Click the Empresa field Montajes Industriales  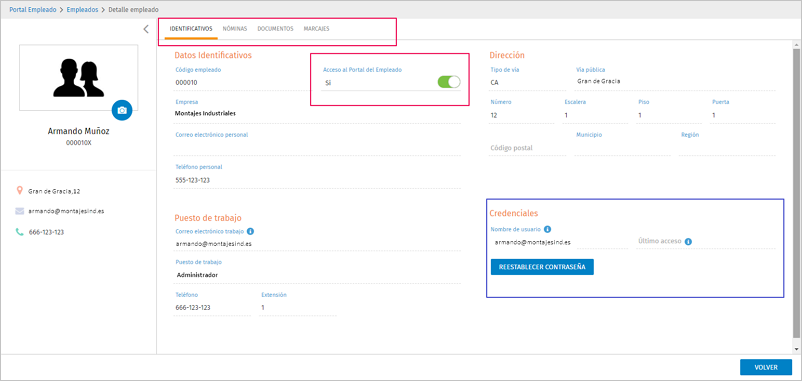coord(317,114)
